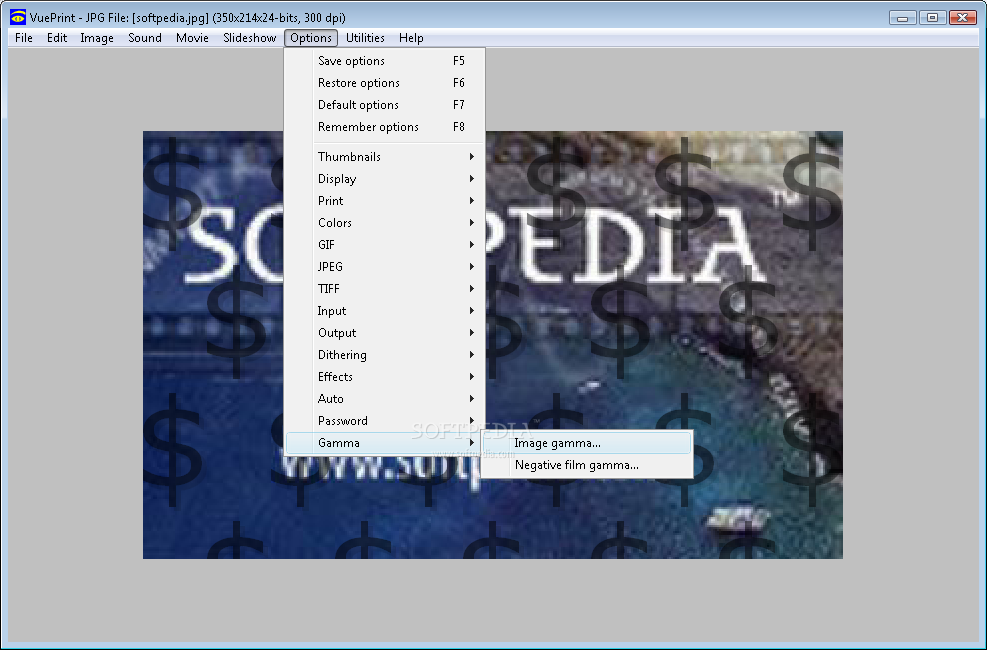This screenshot has height=650, width=987.
Task: Expand the Dithering submenu
Action: [x=385, y=355]
